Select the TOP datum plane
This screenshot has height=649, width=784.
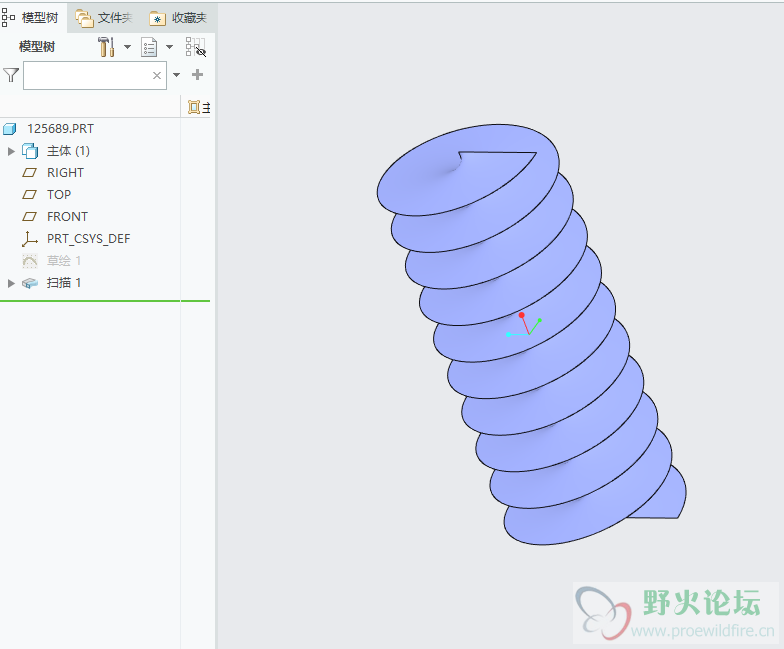point(59,195)
